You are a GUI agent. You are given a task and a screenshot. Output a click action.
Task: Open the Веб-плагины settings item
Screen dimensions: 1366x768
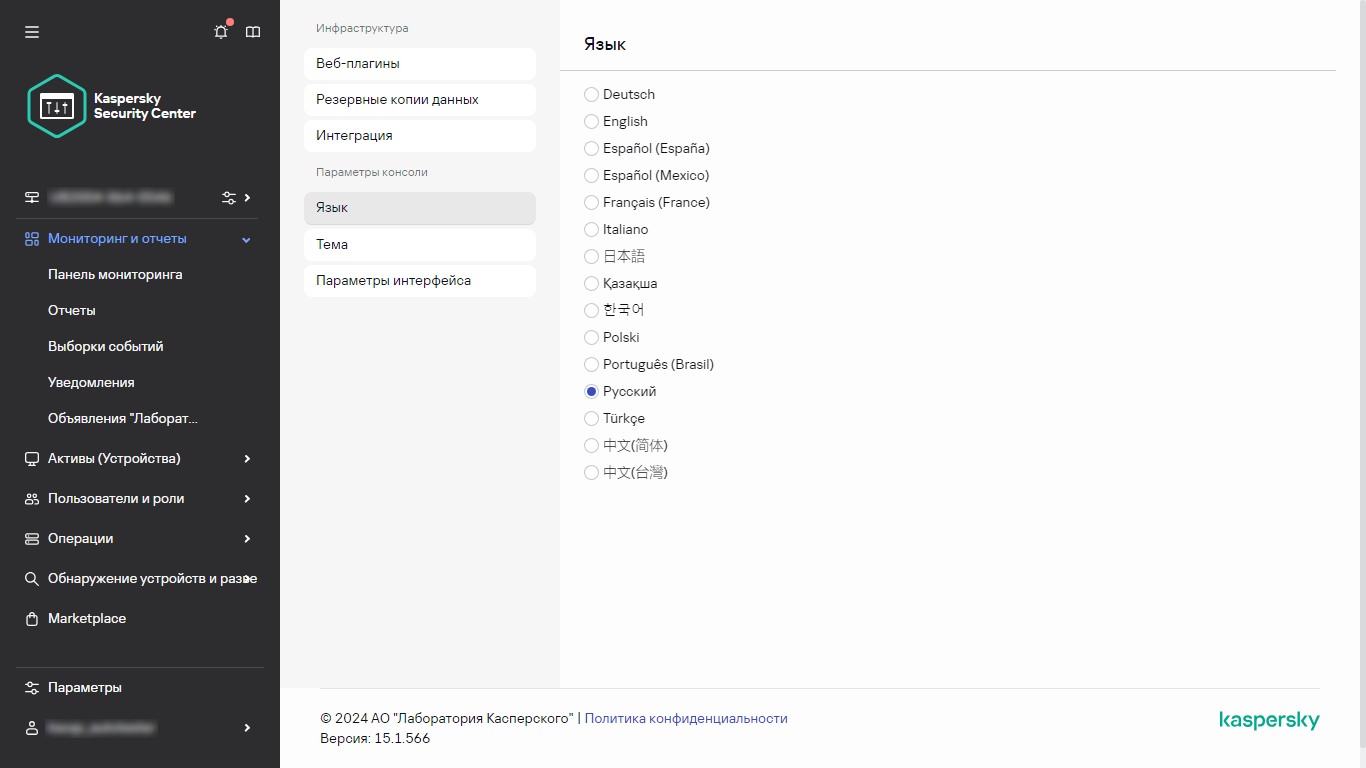(419, 64)
